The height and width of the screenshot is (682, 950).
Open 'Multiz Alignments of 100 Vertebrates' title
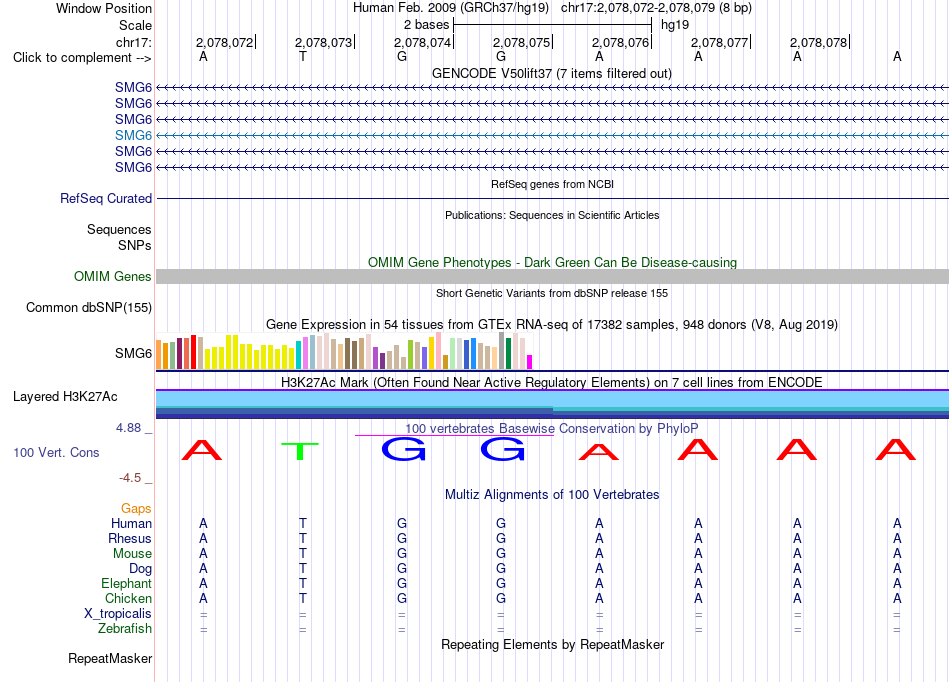point(552,495)
